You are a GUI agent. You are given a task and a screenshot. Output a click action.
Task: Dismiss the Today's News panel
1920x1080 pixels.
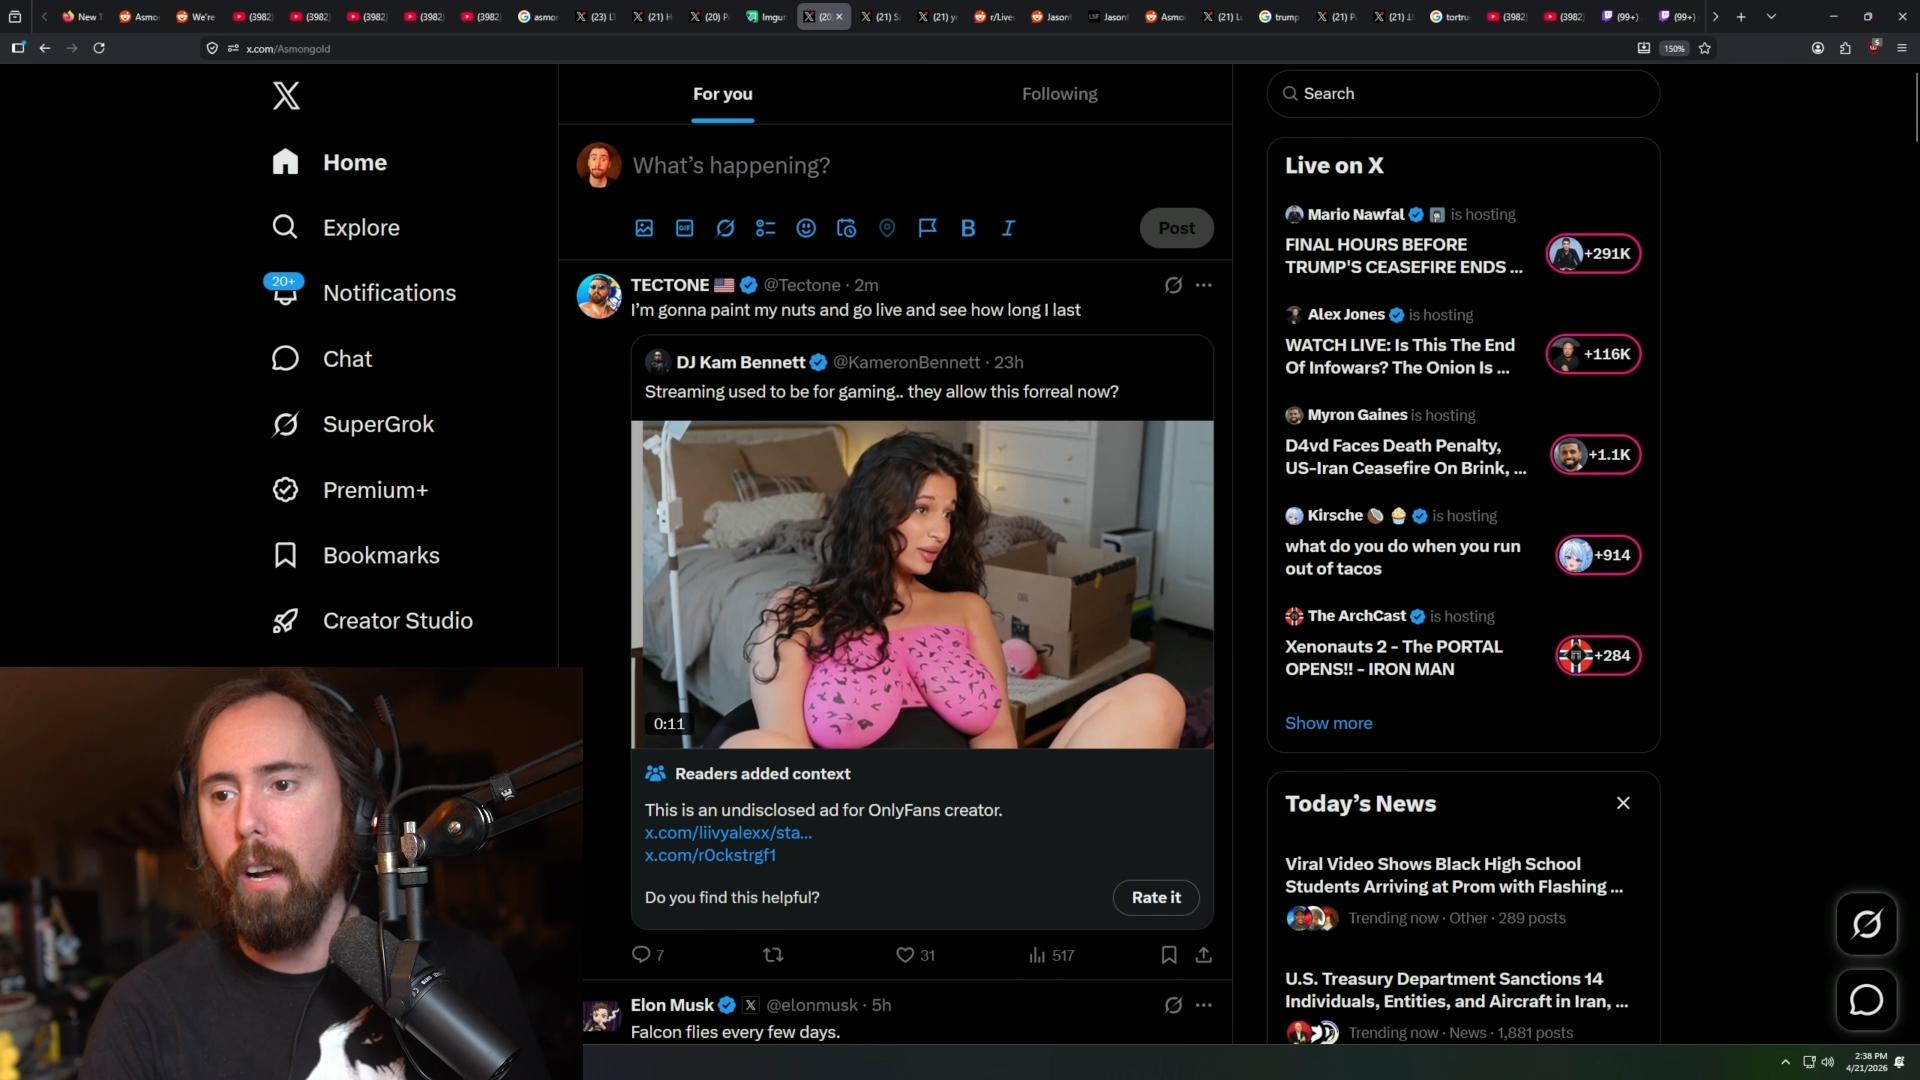click(x=1623, y=804)
